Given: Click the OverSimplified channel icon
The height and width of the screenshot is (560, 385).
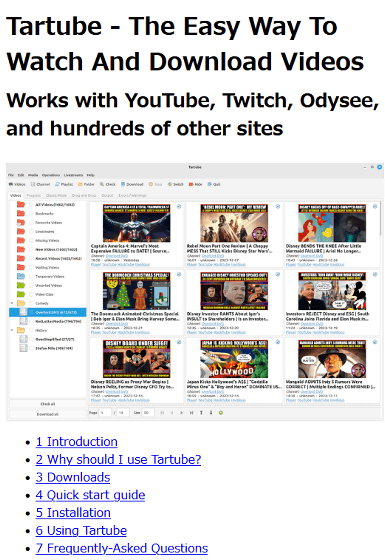Looking at the screenshot, I should [x=23, y=339].
